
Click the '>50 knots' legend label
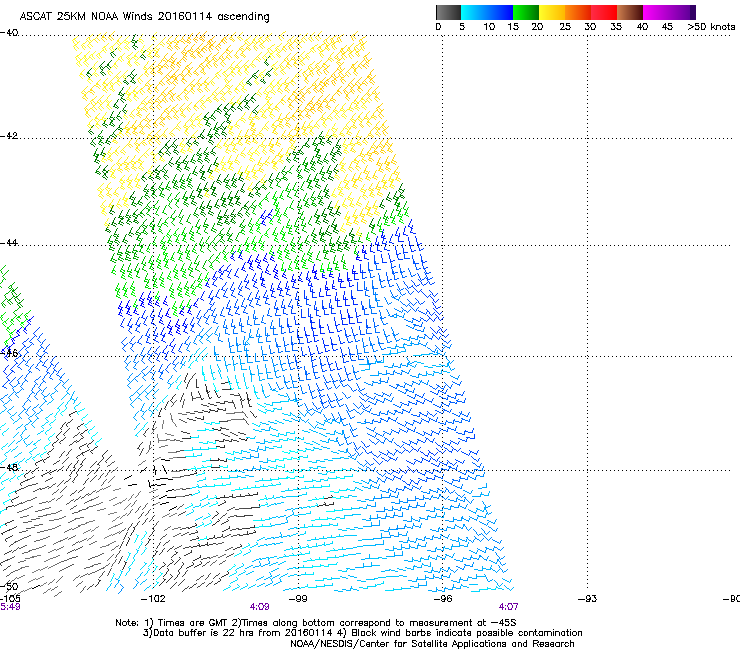point(711,27)
